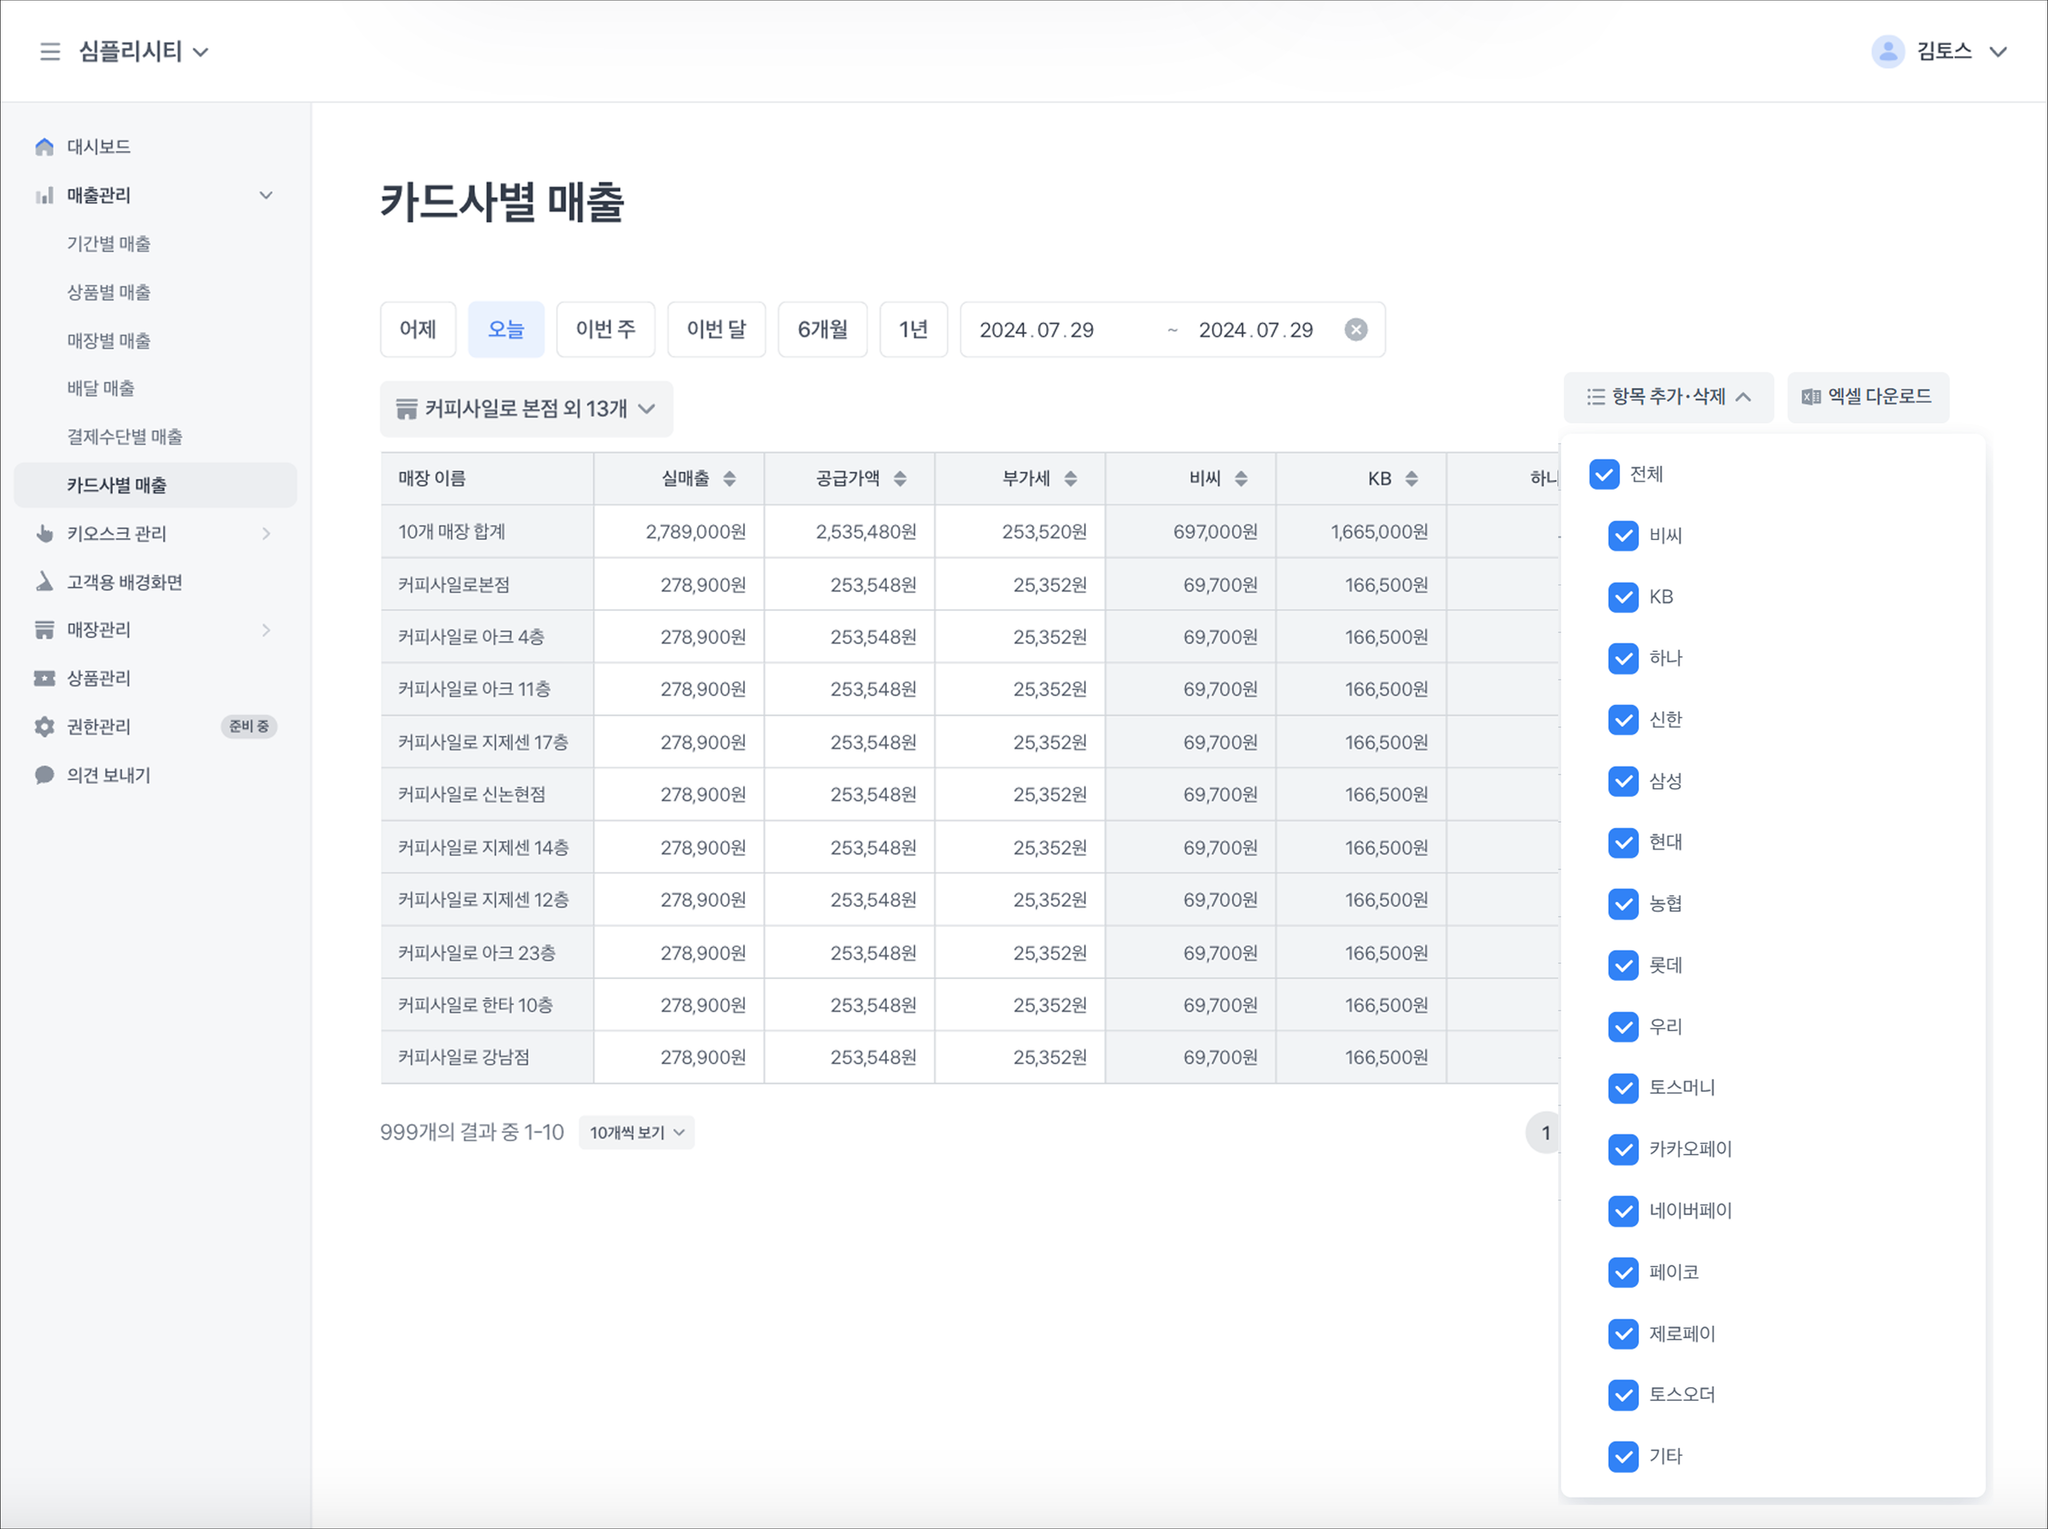Select the 이번 달 period button
2048x1529 pixels.
point(716,329)
